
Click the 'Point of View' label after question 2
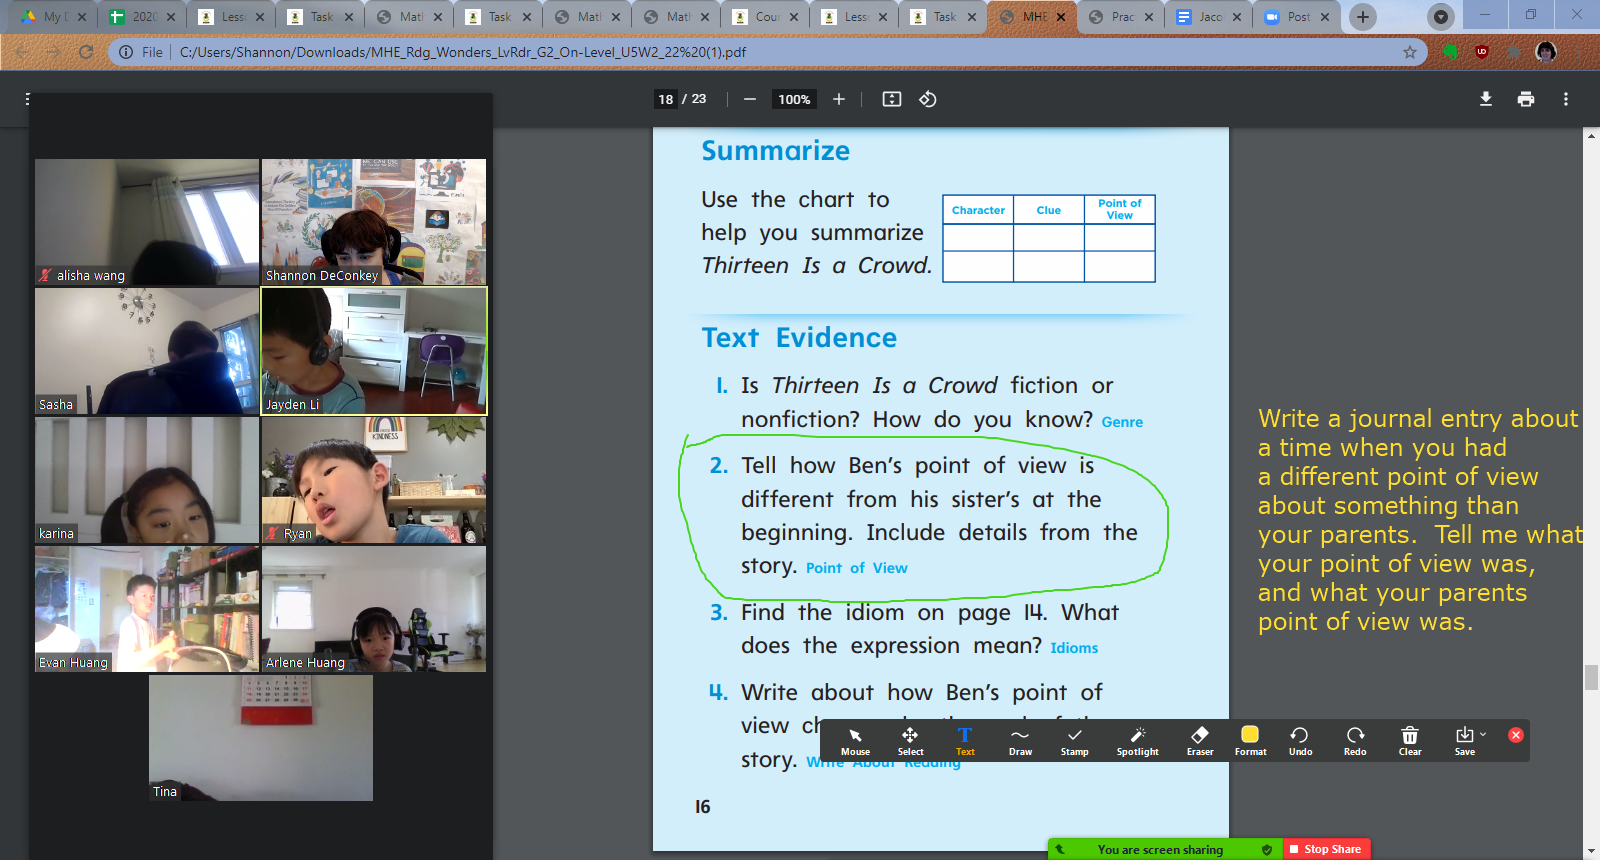coord(857,568)
